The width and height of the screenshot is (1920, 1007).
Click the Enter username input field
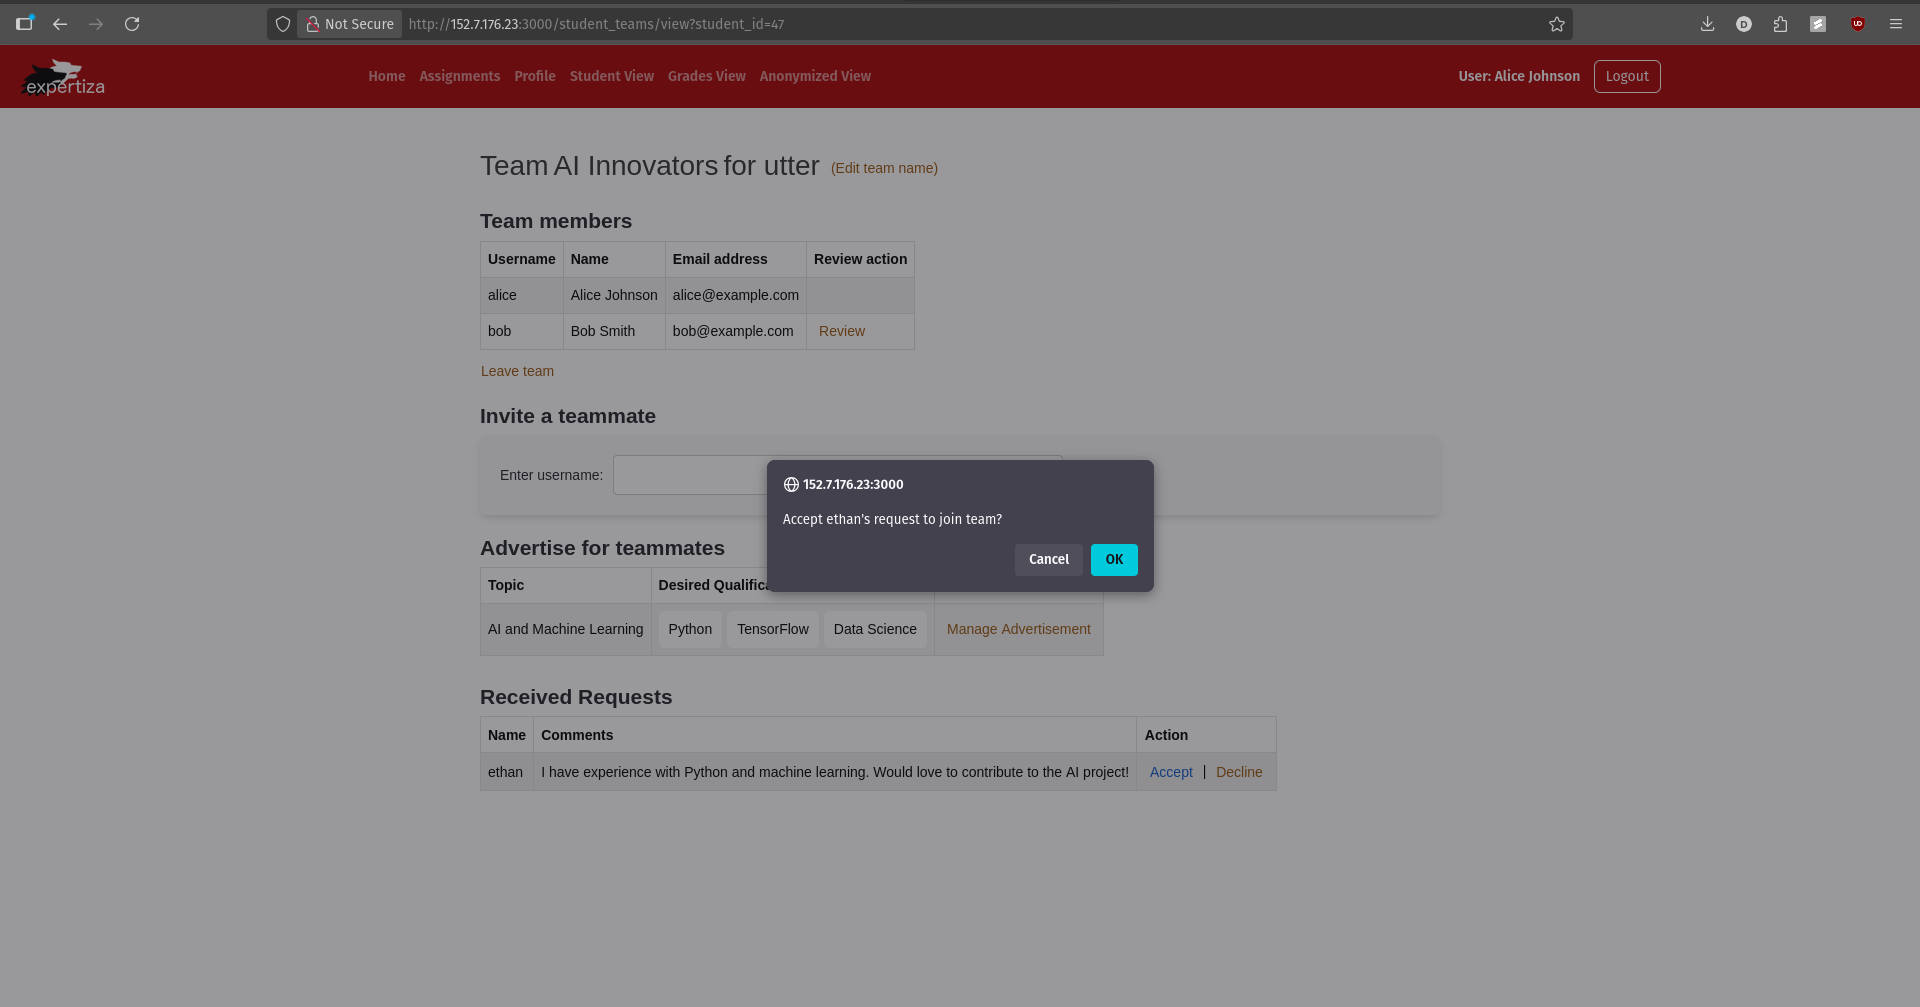pyautogui.click(x=690, y=475)
